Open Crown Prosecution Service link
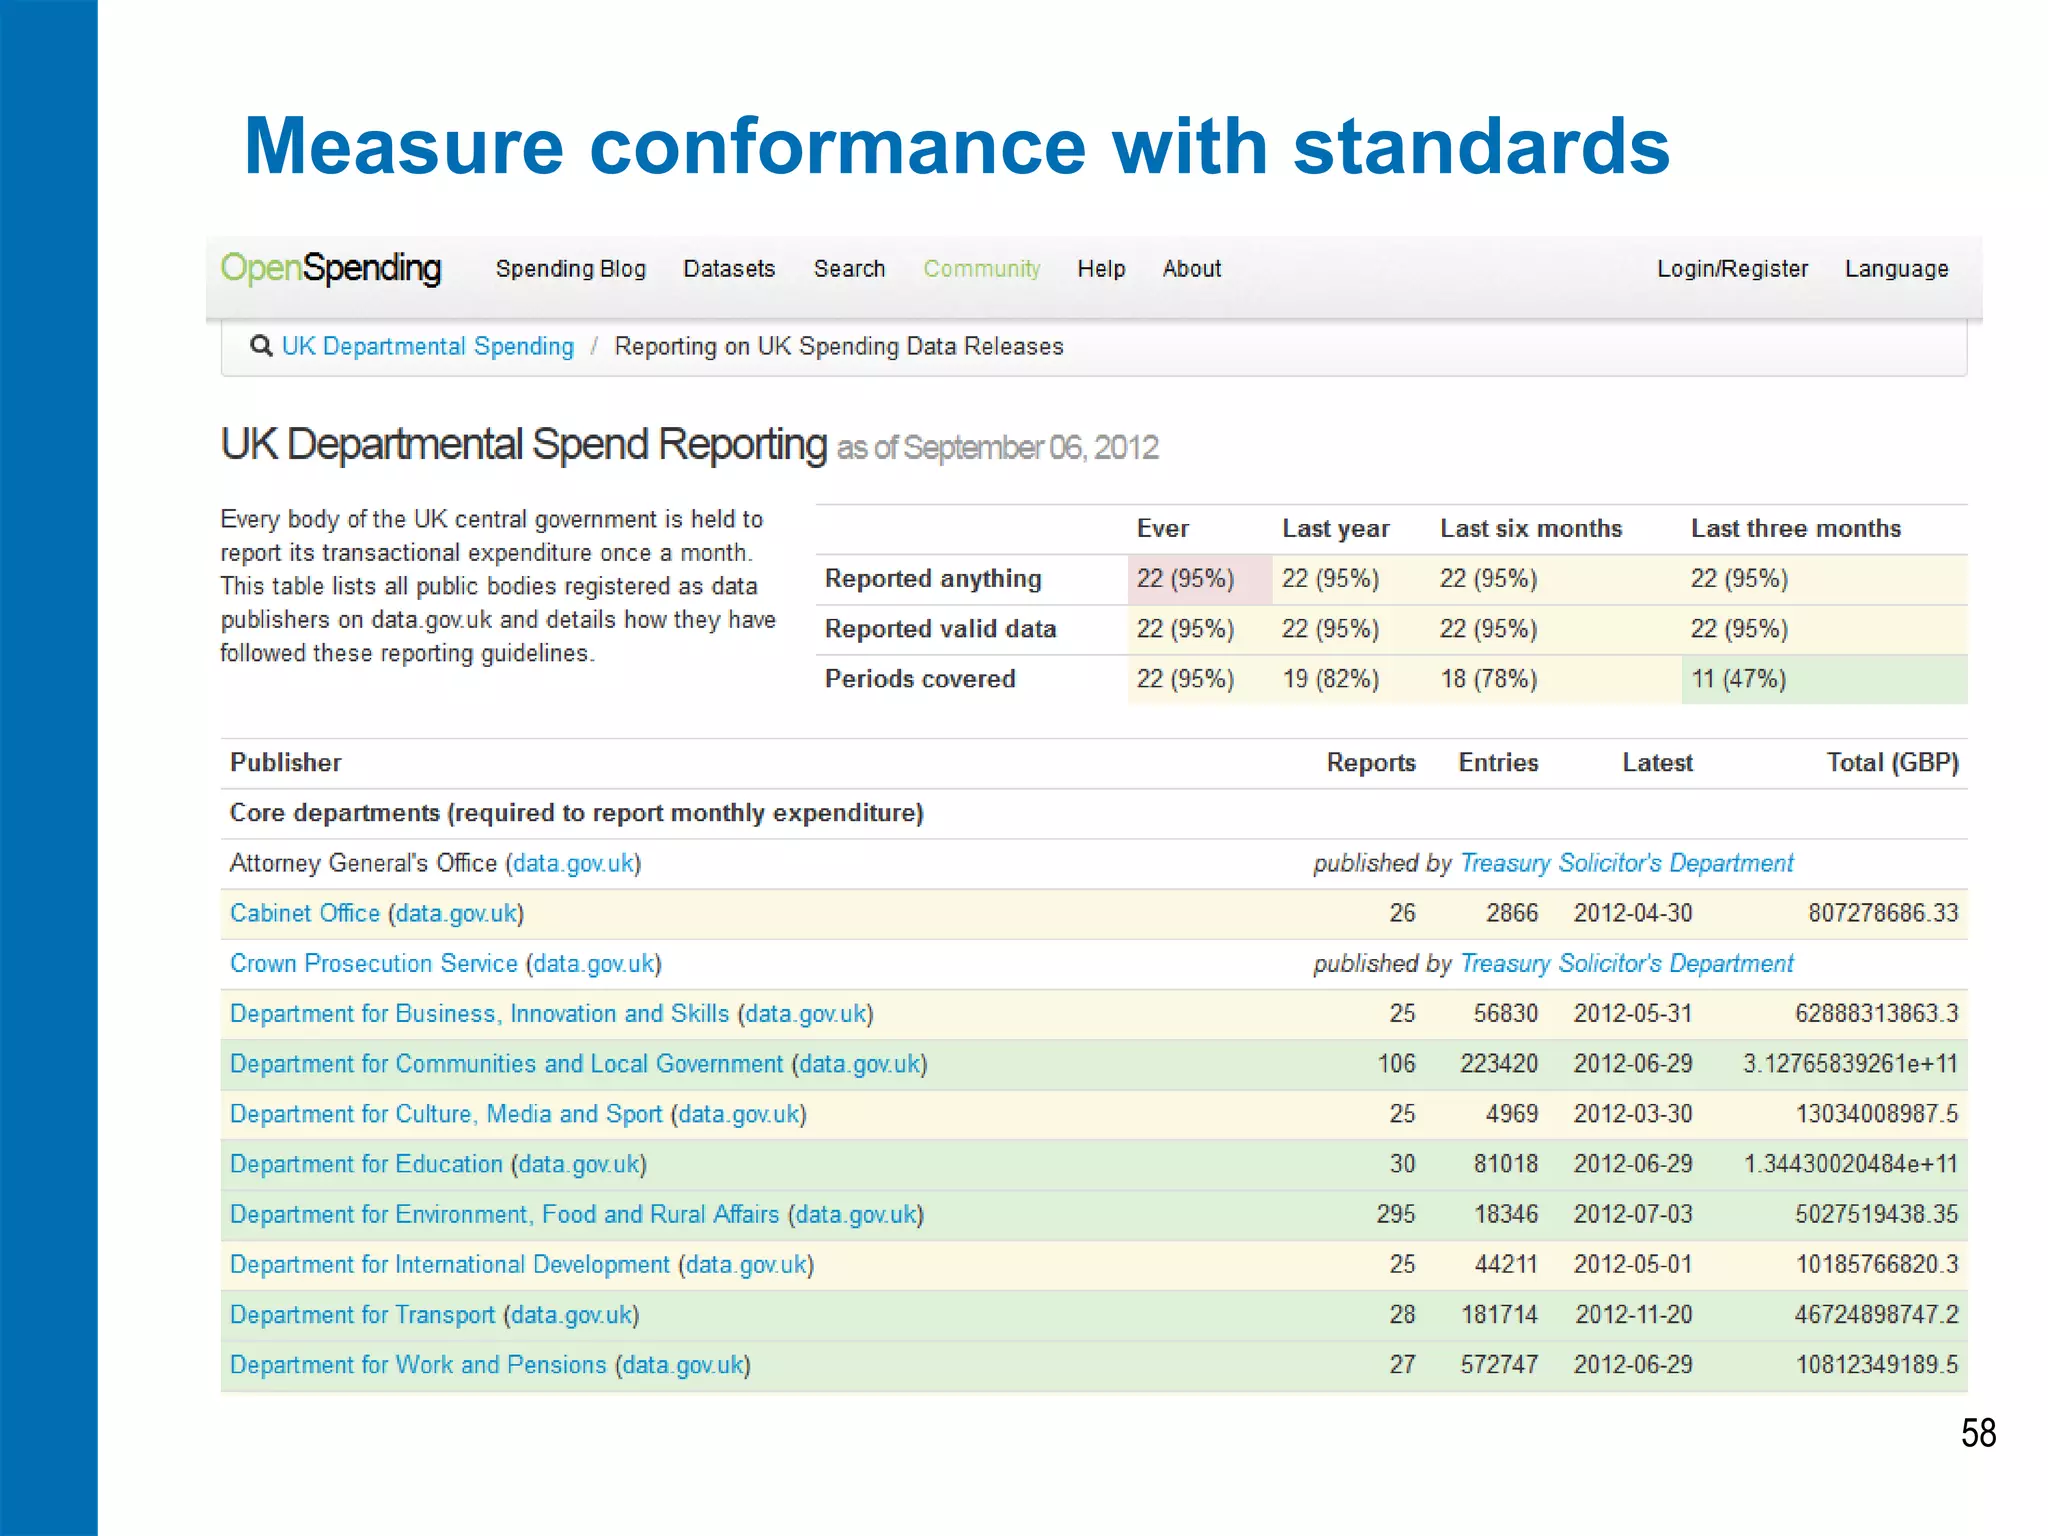 point(374,963)
